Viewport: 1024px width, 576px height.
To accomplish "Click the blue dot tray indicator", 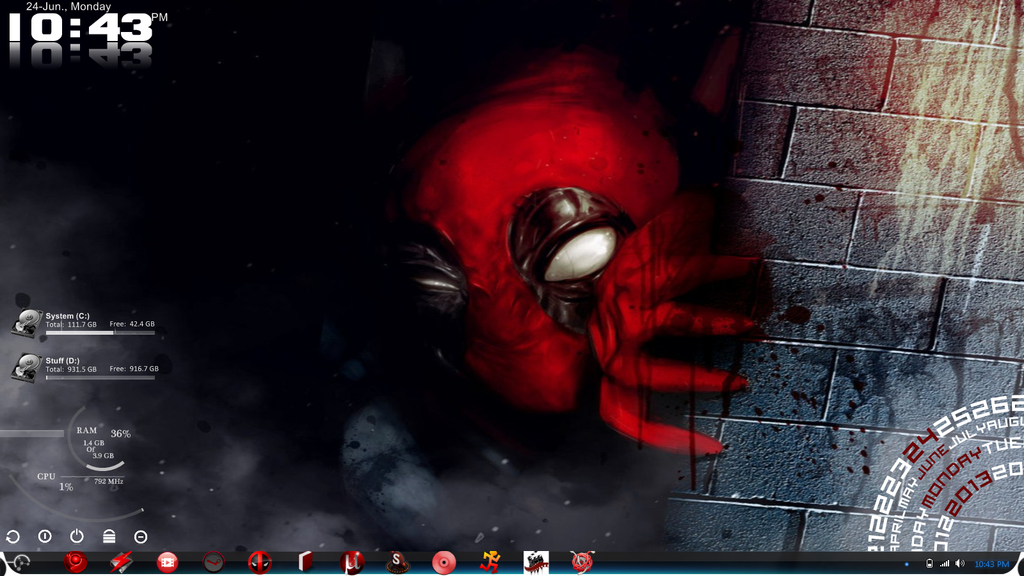I will click(x=906, y=564).
